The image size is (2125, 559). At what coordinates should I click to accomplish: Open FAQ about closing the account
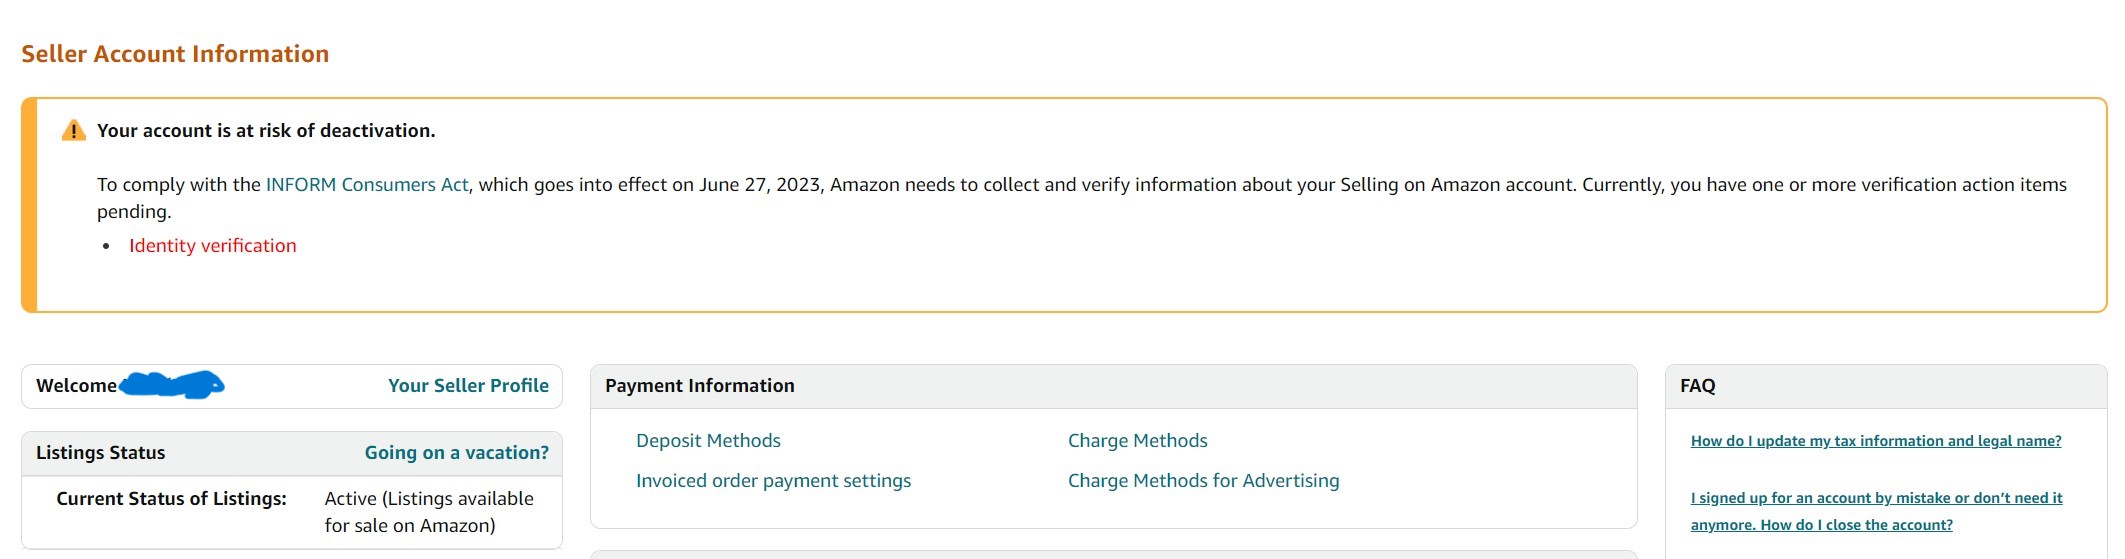pos(1876,511)
